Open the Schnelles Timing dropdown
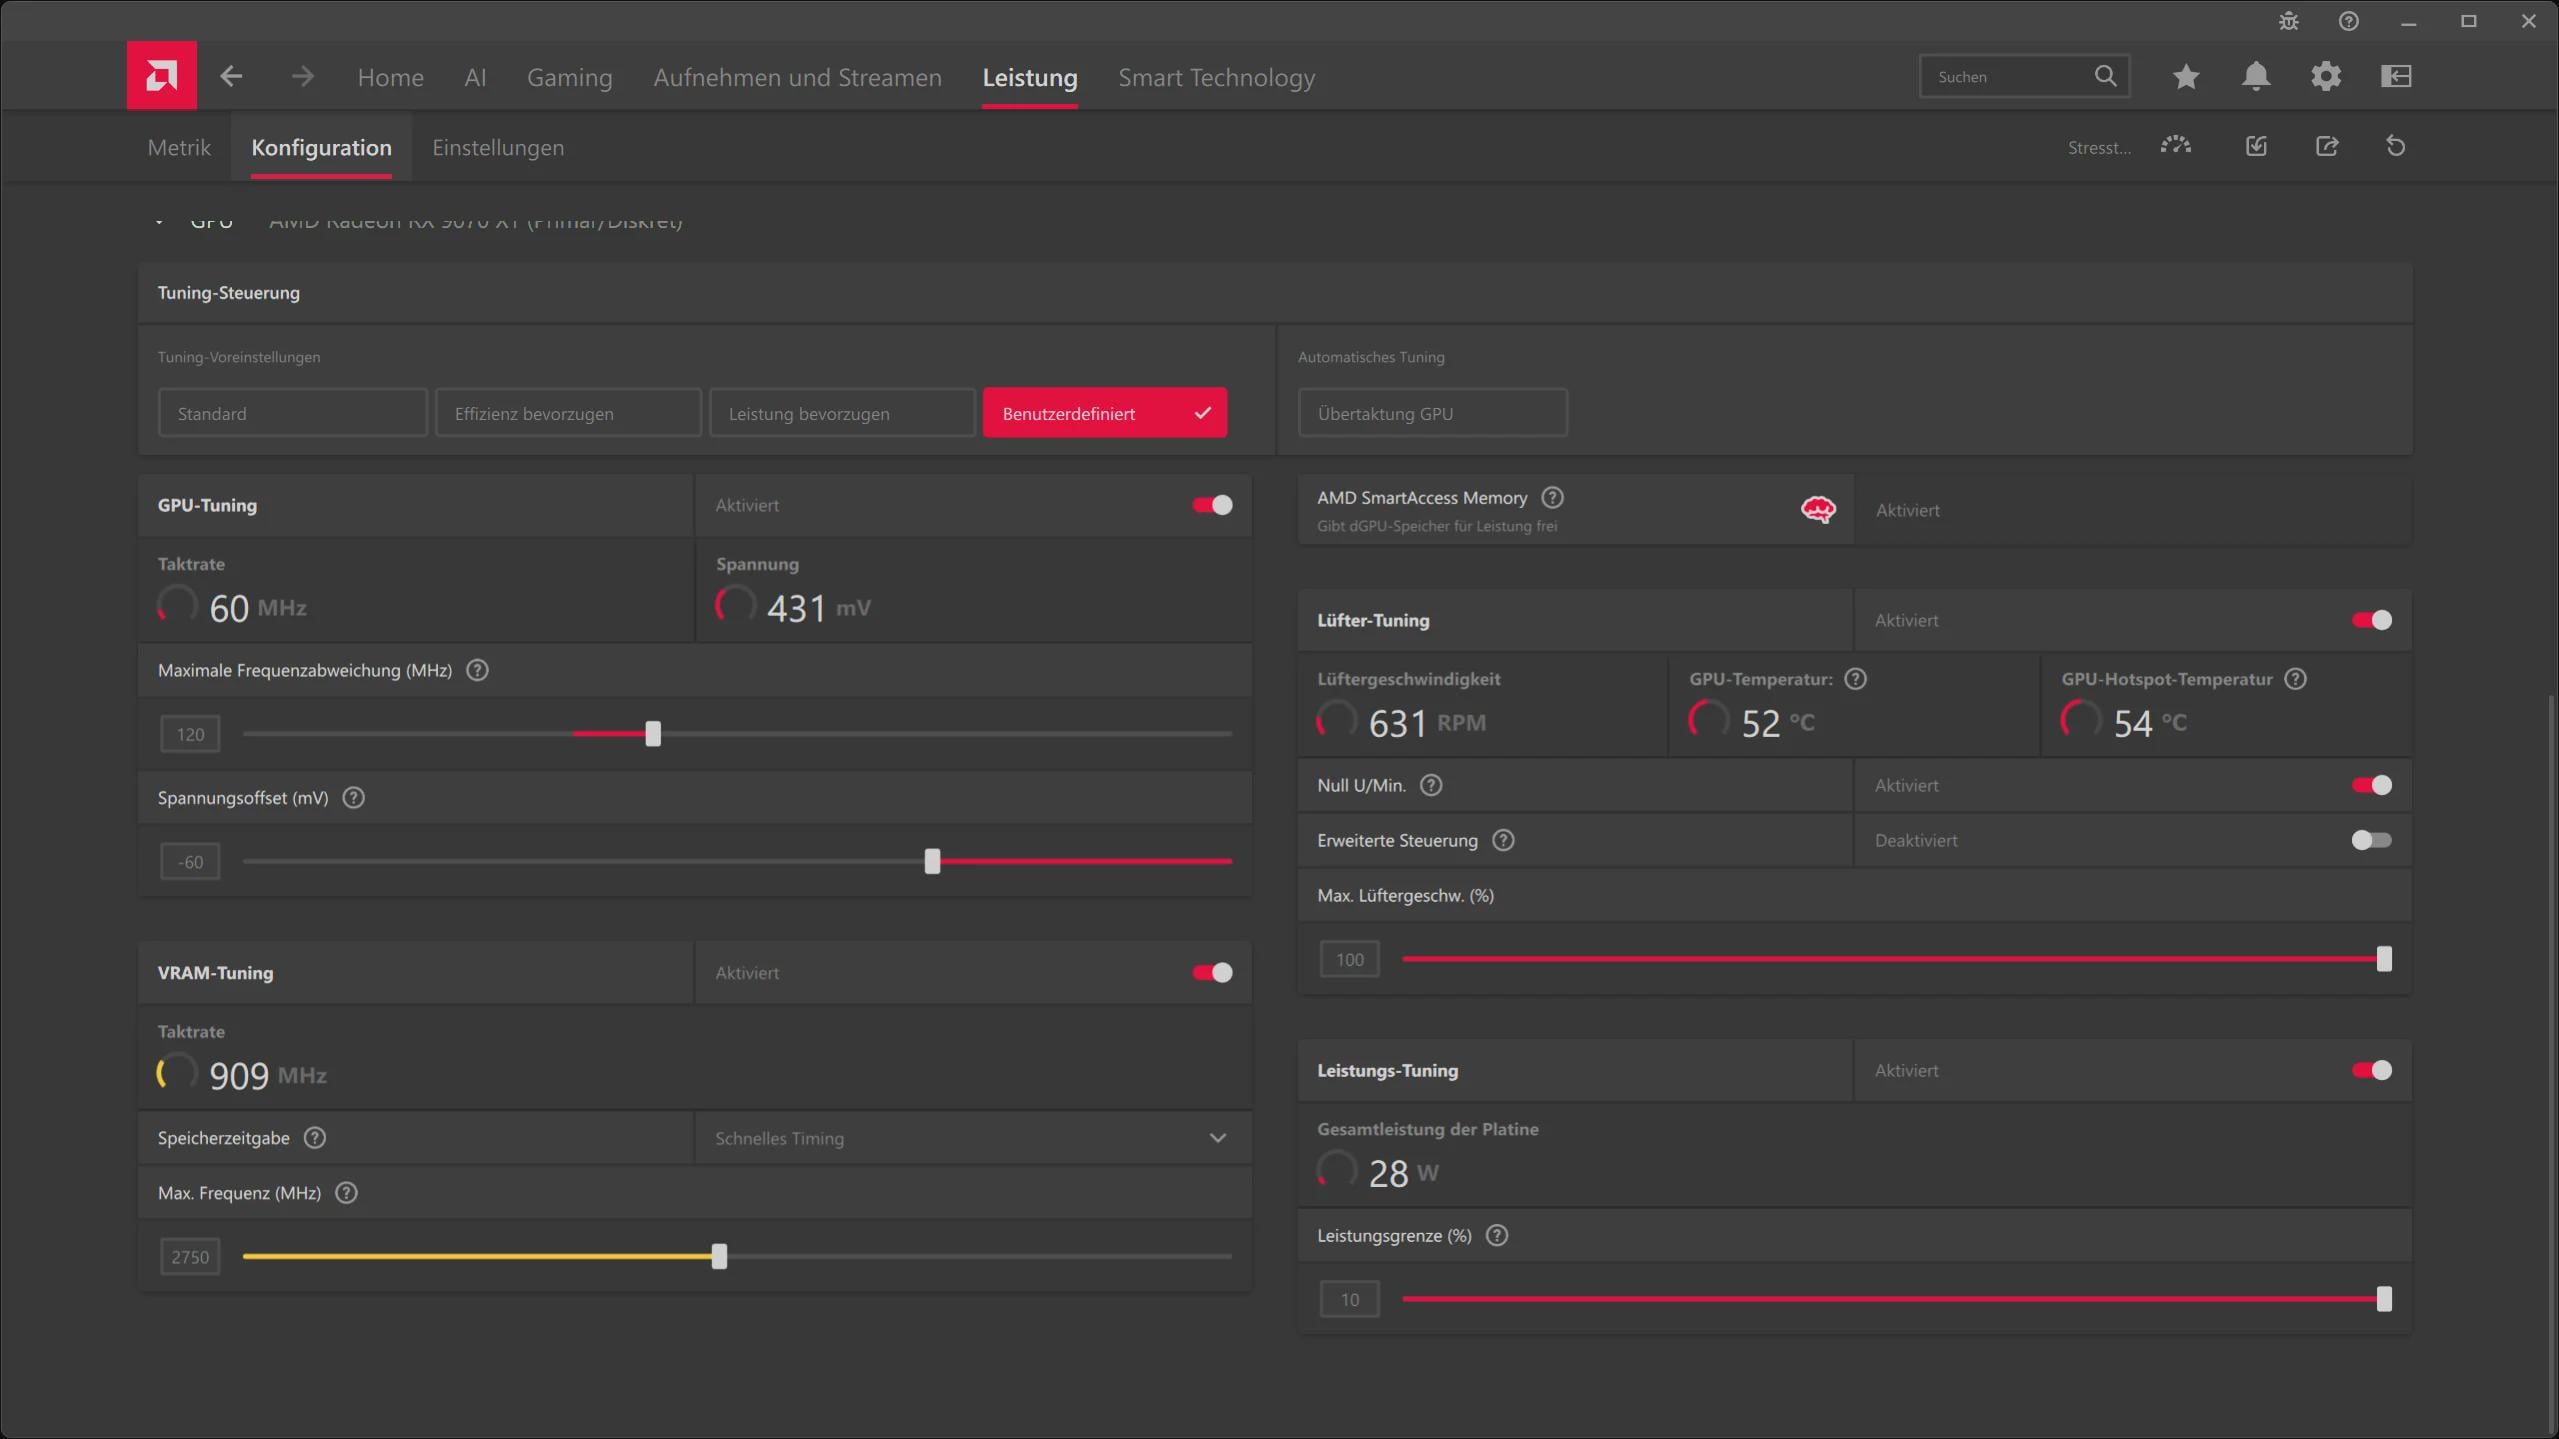Screen dimensions: 2559x1439 (973, 1138)
